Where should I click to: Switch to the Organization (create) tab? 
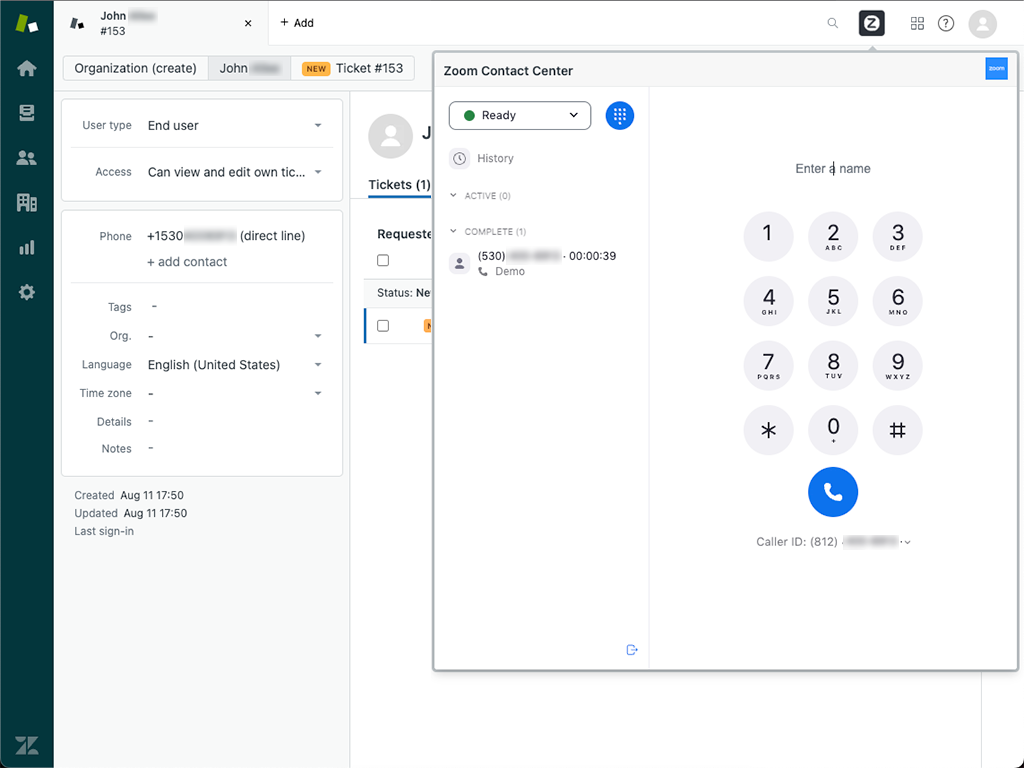(x=135, y=68)
